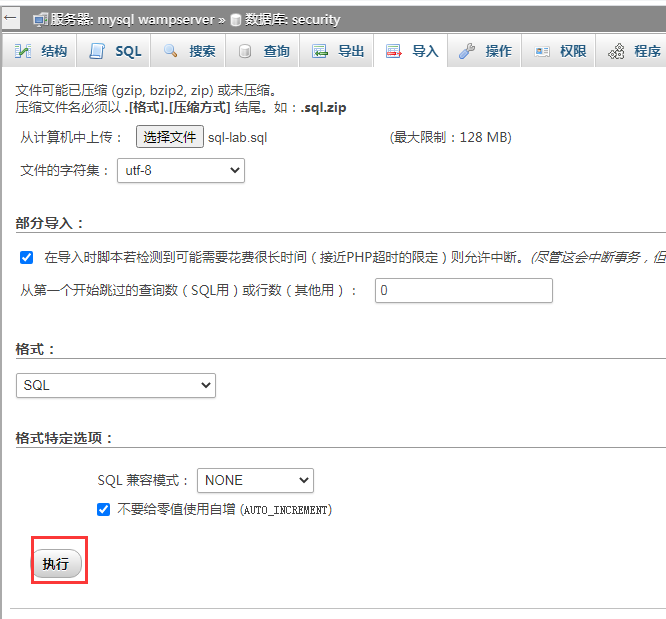Click the 搜索 magnifier icon
The width and height of the screenshot is (666, 619).
[x=171, y=51]
